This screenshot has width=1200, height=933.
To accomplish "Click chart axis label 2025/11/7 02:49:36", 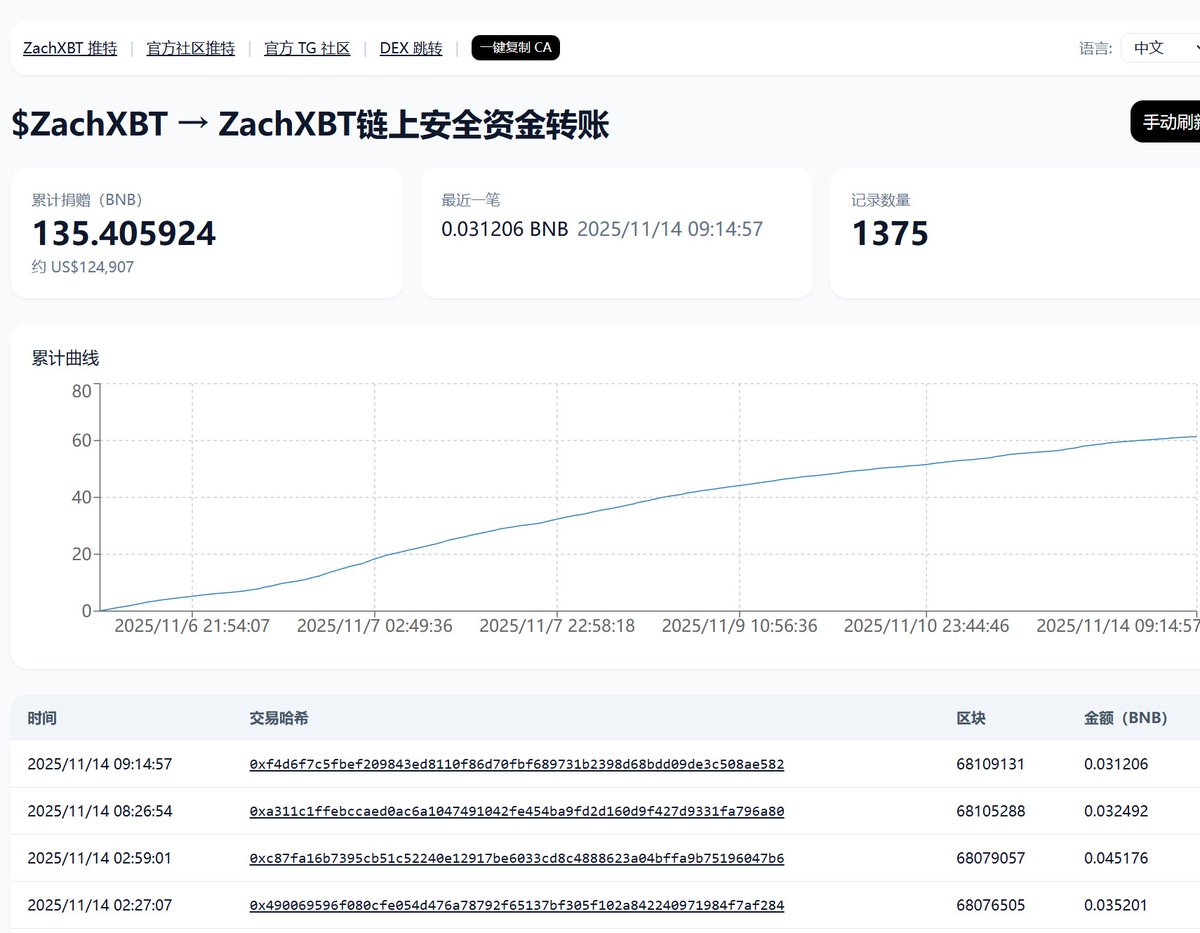I will pos(375,626).
